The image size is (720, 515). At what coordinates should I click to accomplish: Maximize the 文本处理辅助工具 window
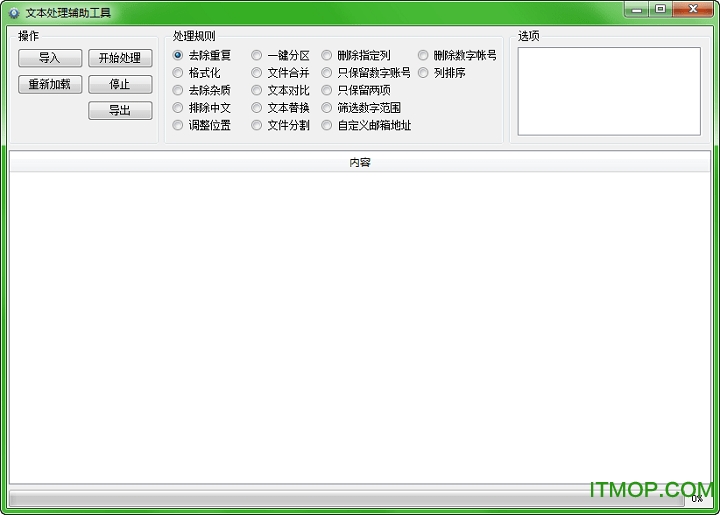point(660,9)
